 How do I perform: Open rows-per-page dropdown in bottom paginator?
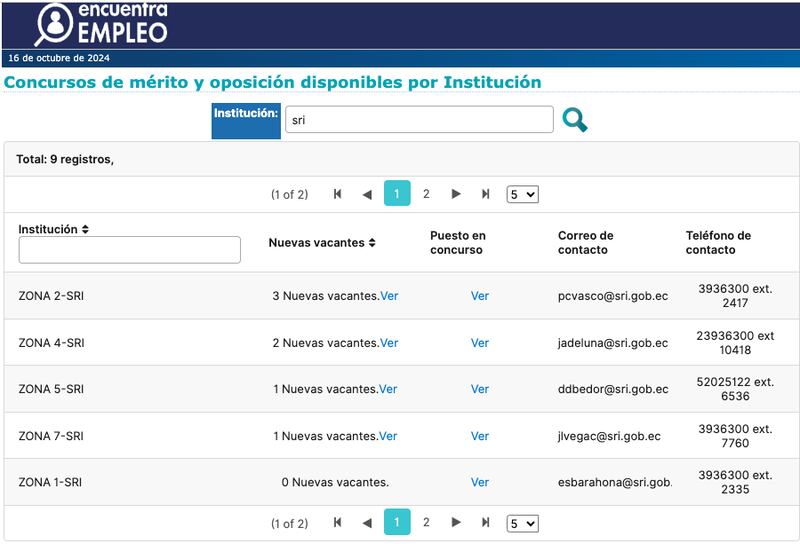(522, 524)
